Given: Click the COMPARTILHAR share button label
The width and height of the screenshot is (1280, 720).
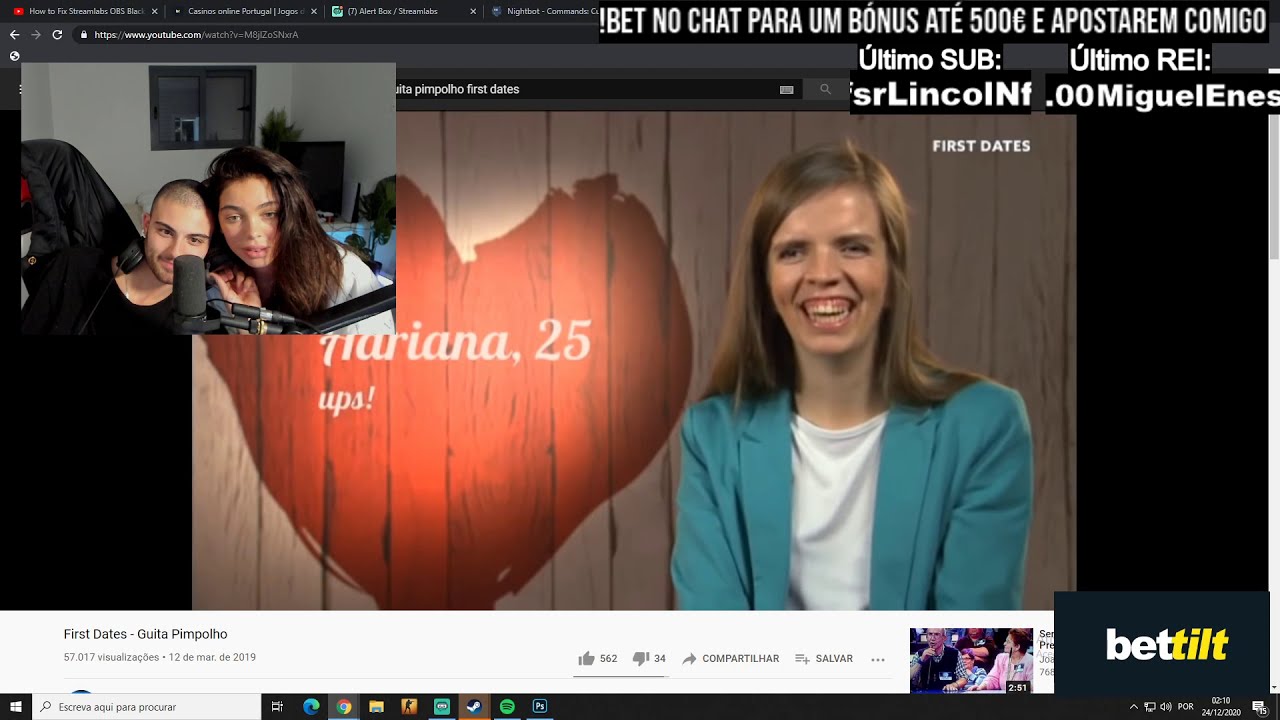Looking at the screenshot, I should click(x=741, y=659).
